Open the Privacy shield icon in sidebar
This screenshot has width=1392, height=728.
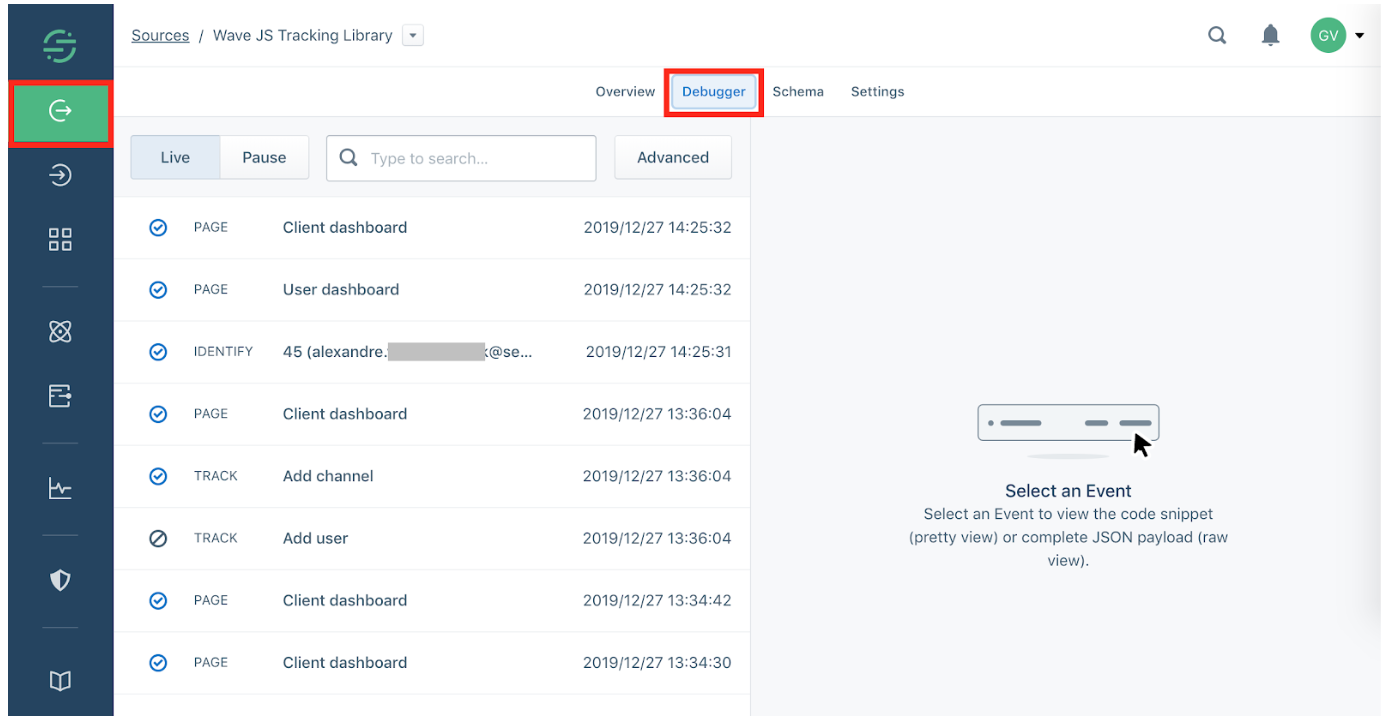click(60, 580)
